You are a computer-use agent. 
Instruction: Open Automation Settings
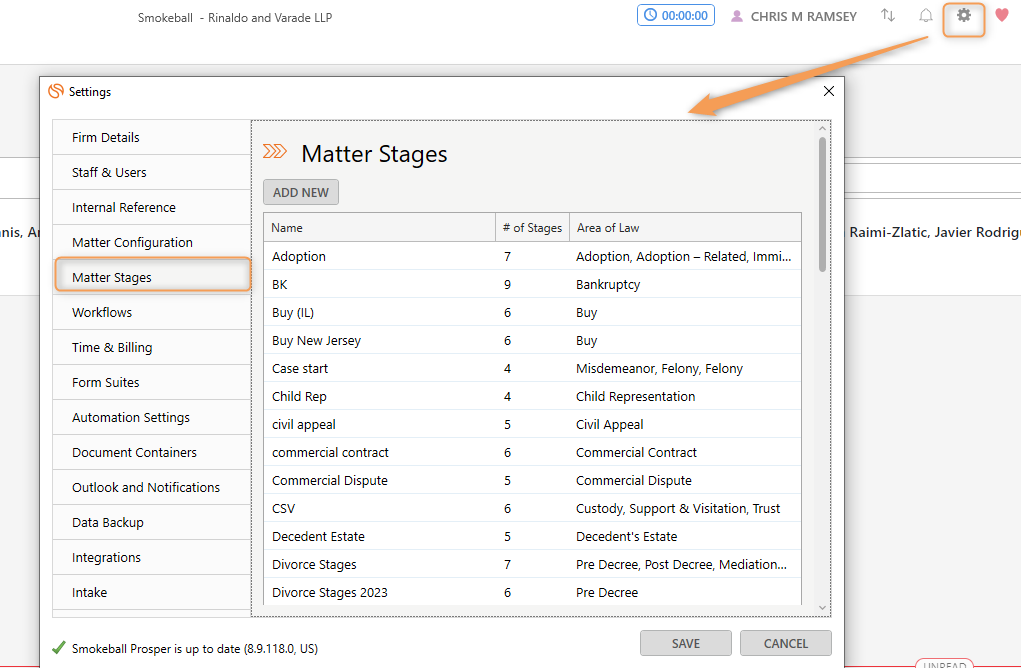click(x=152, y=417)
